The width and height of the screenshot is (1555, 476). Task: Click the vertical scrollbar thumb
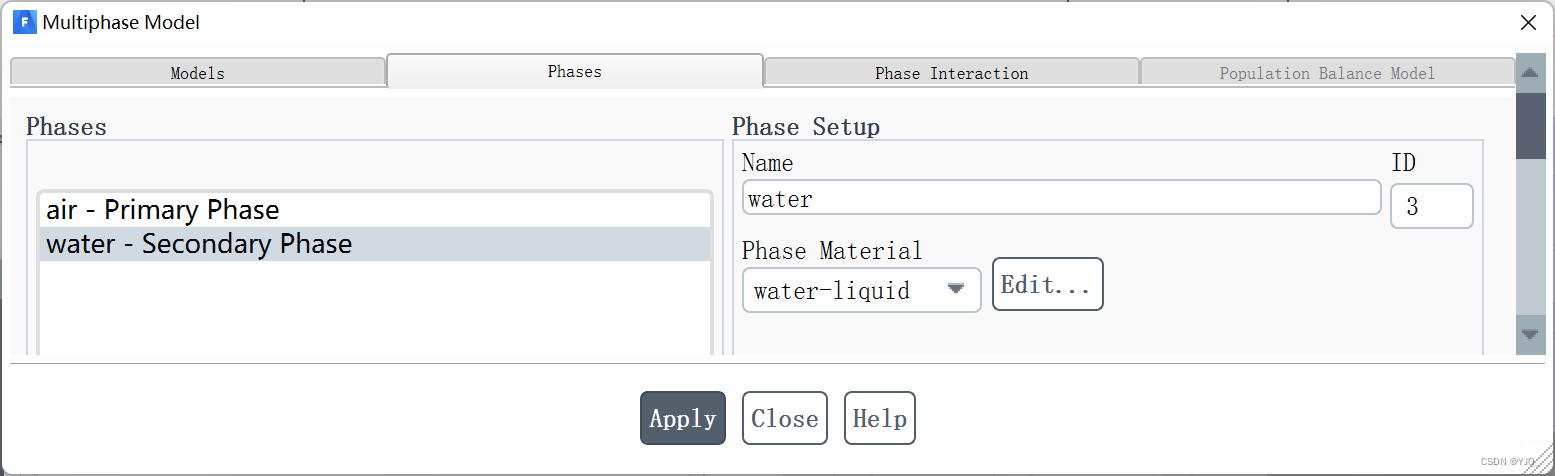click(x=1530, y=124)
